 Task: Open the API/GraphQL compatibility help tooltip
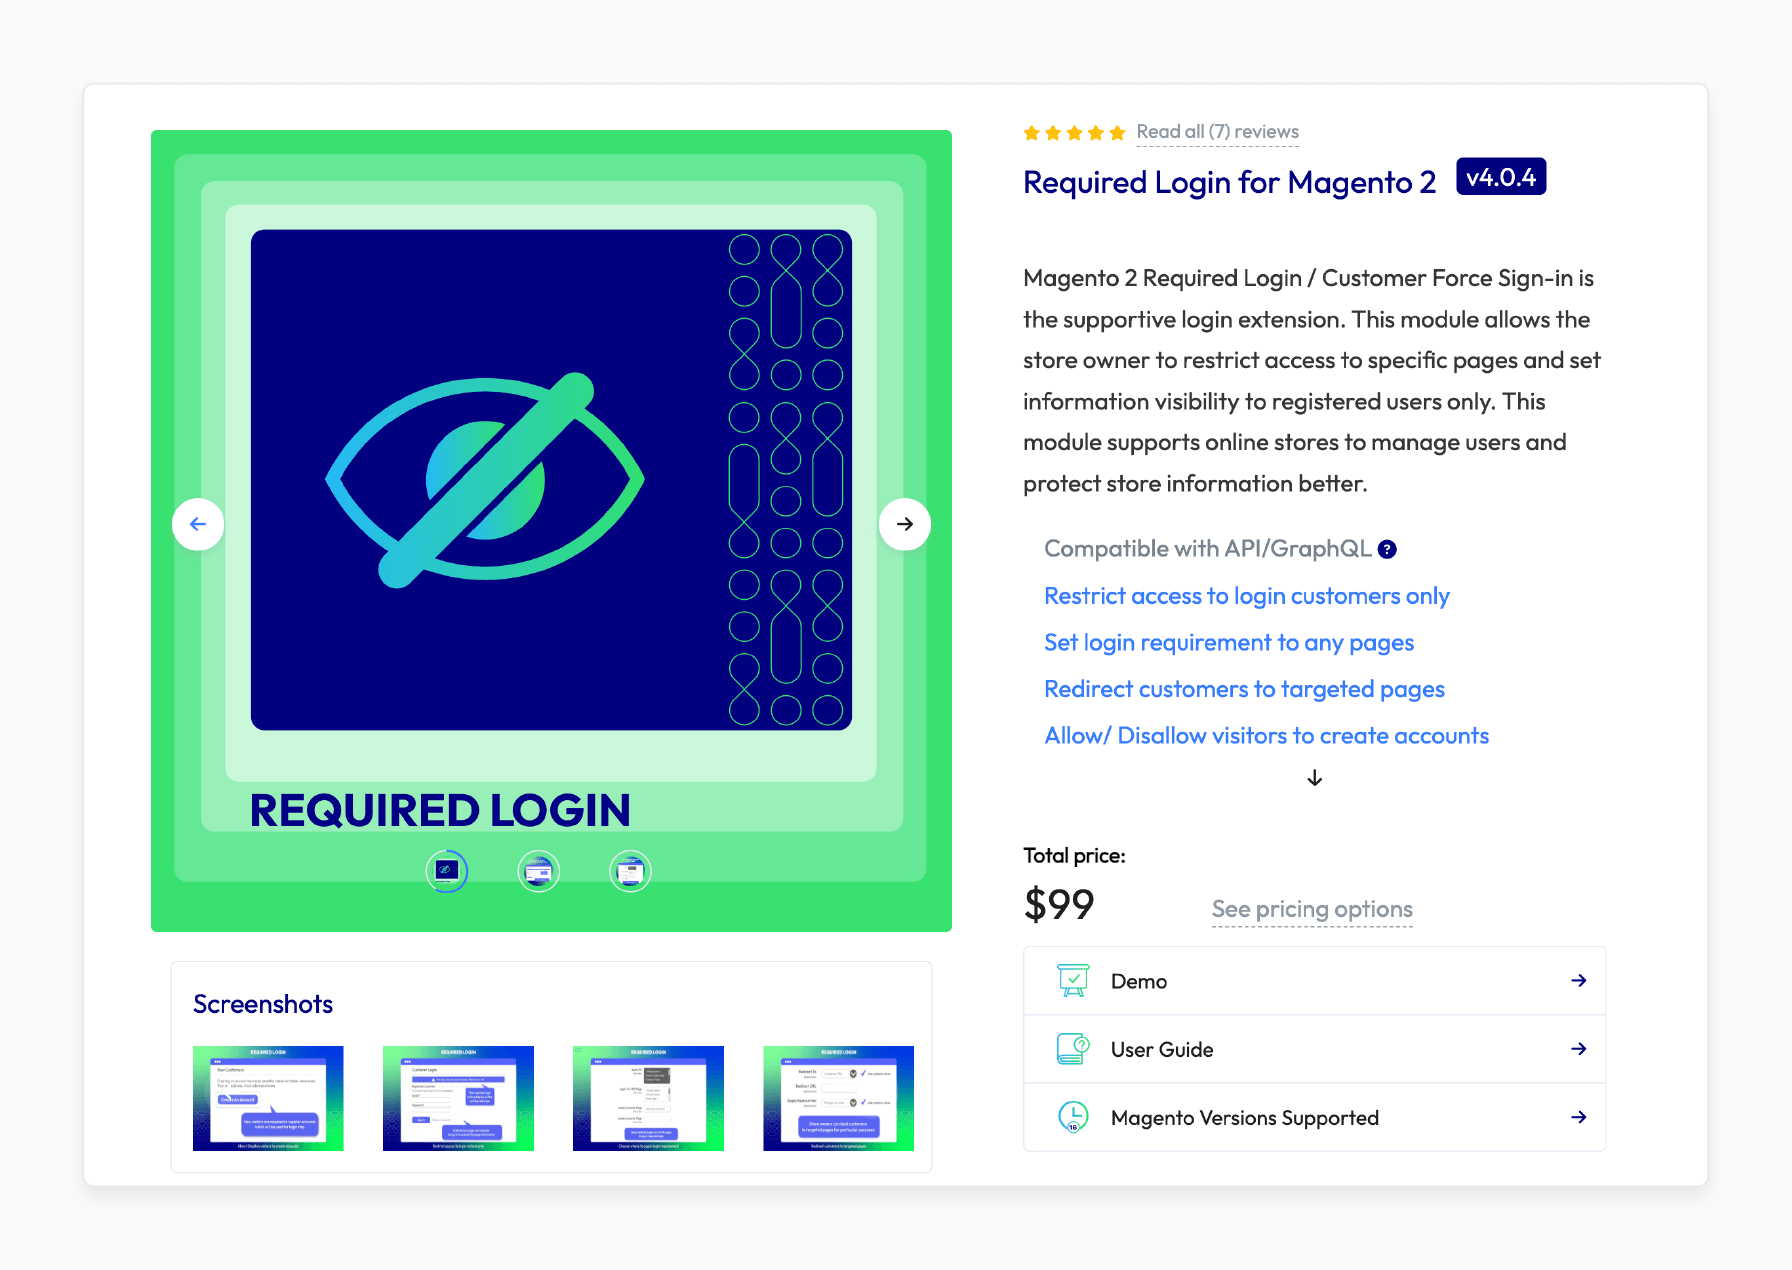point(1387,548)
